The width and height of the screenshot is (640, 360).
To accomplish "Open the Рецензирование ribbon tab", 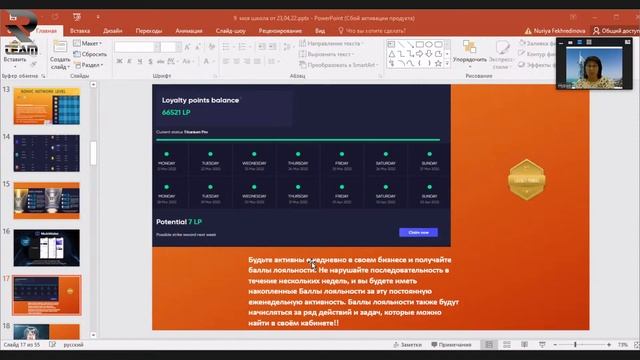I will tap(280, 31).
